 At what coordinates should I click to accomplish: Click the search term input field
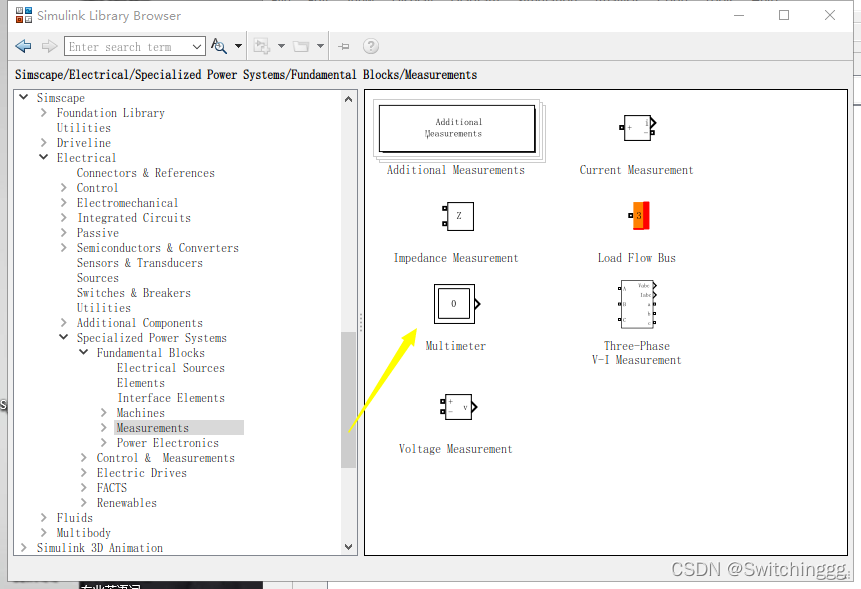tap(127, 46)
